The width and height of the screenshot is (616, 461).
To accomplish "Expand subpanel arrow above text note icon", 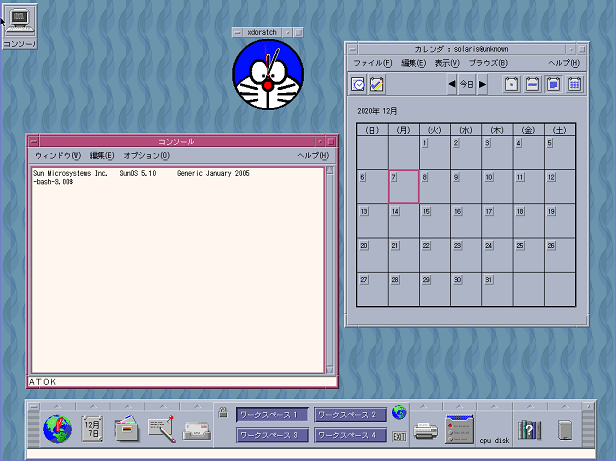I will [x=163, y=406].
